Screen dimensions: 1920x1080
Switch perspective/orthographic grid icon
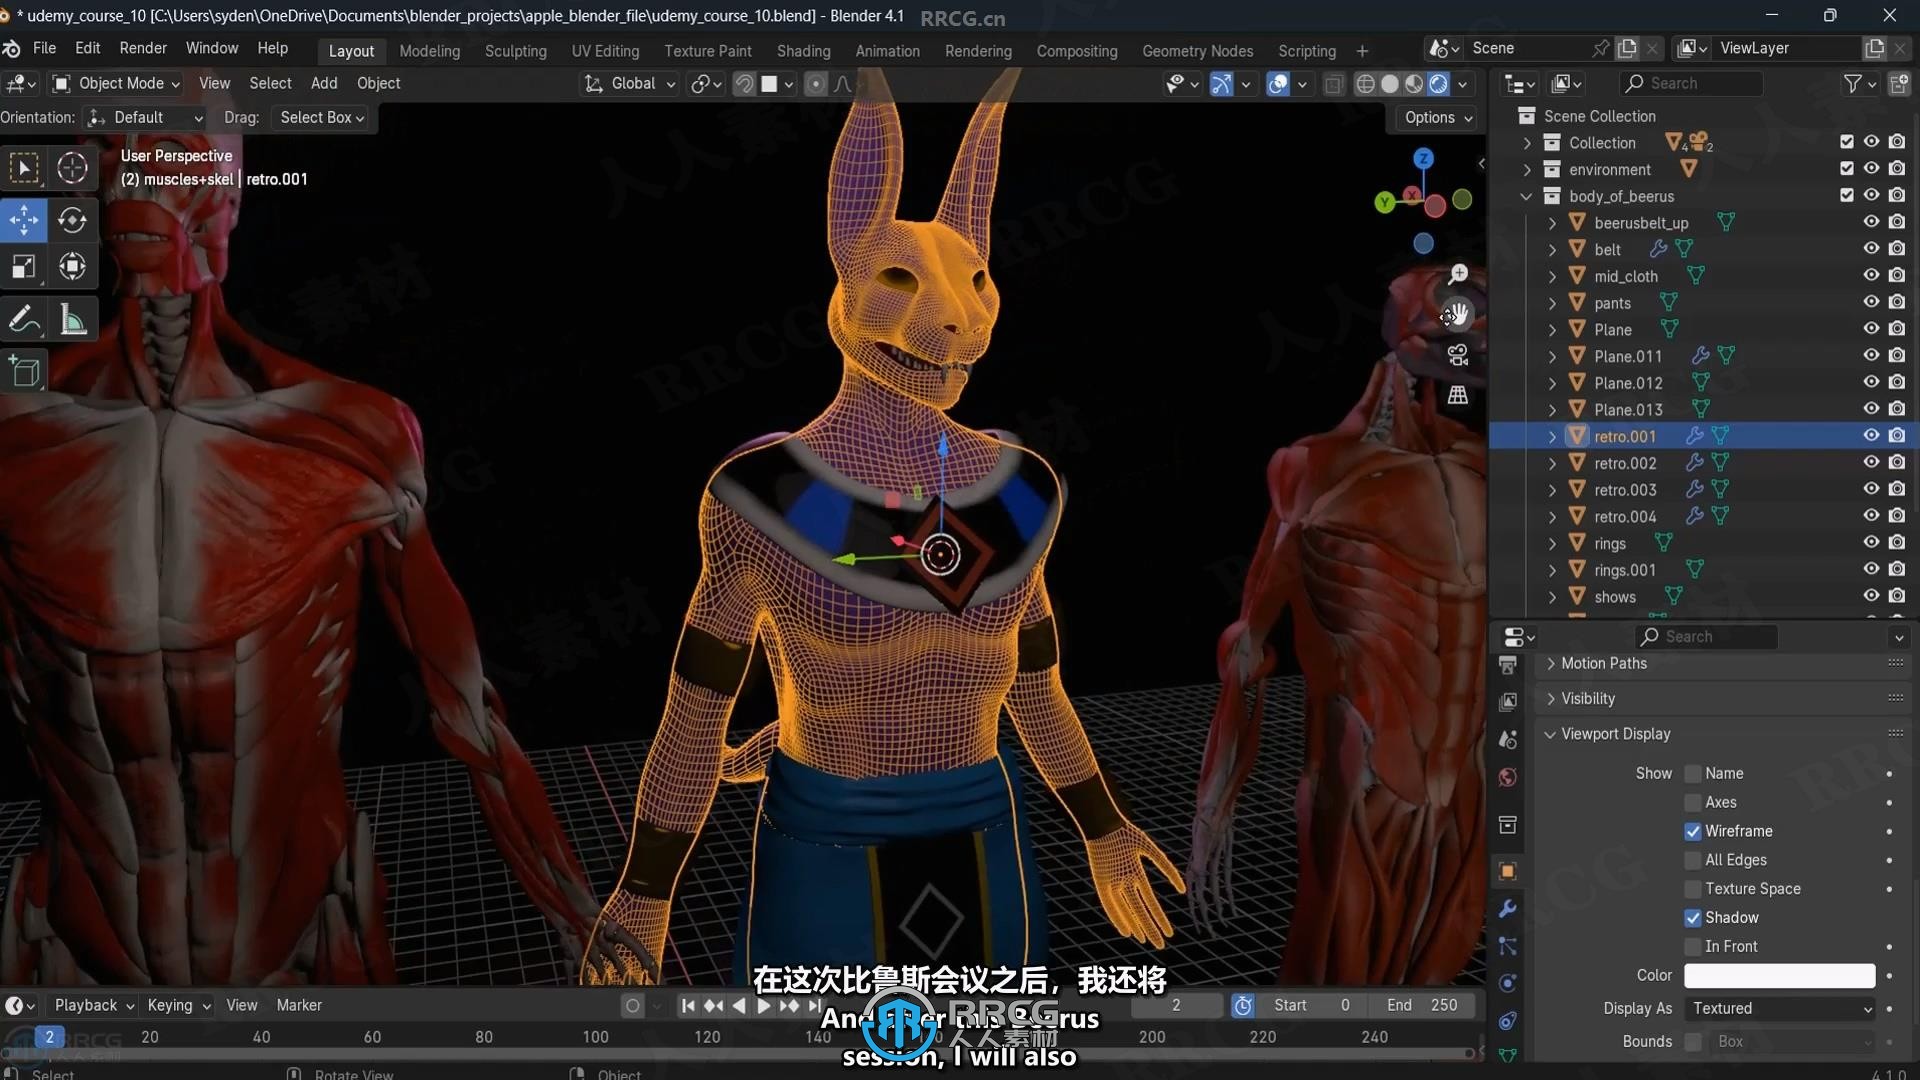1458,395
